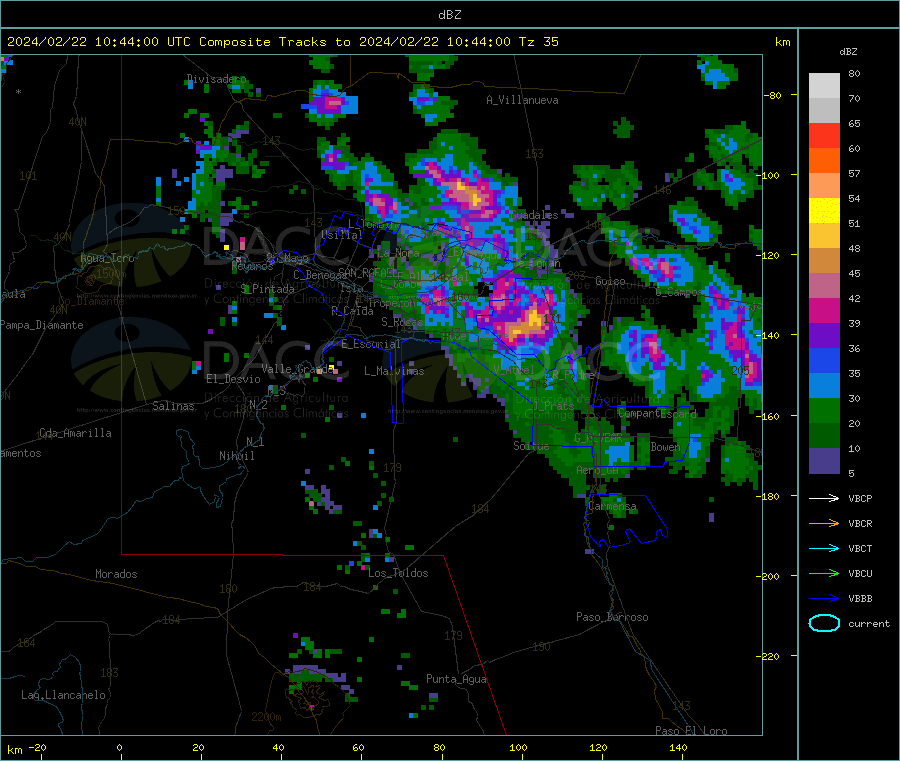The width and height of the screenshot is (900, 761).
Task: Click the green VBCU arrow in legend
Action: click(824, 573)
